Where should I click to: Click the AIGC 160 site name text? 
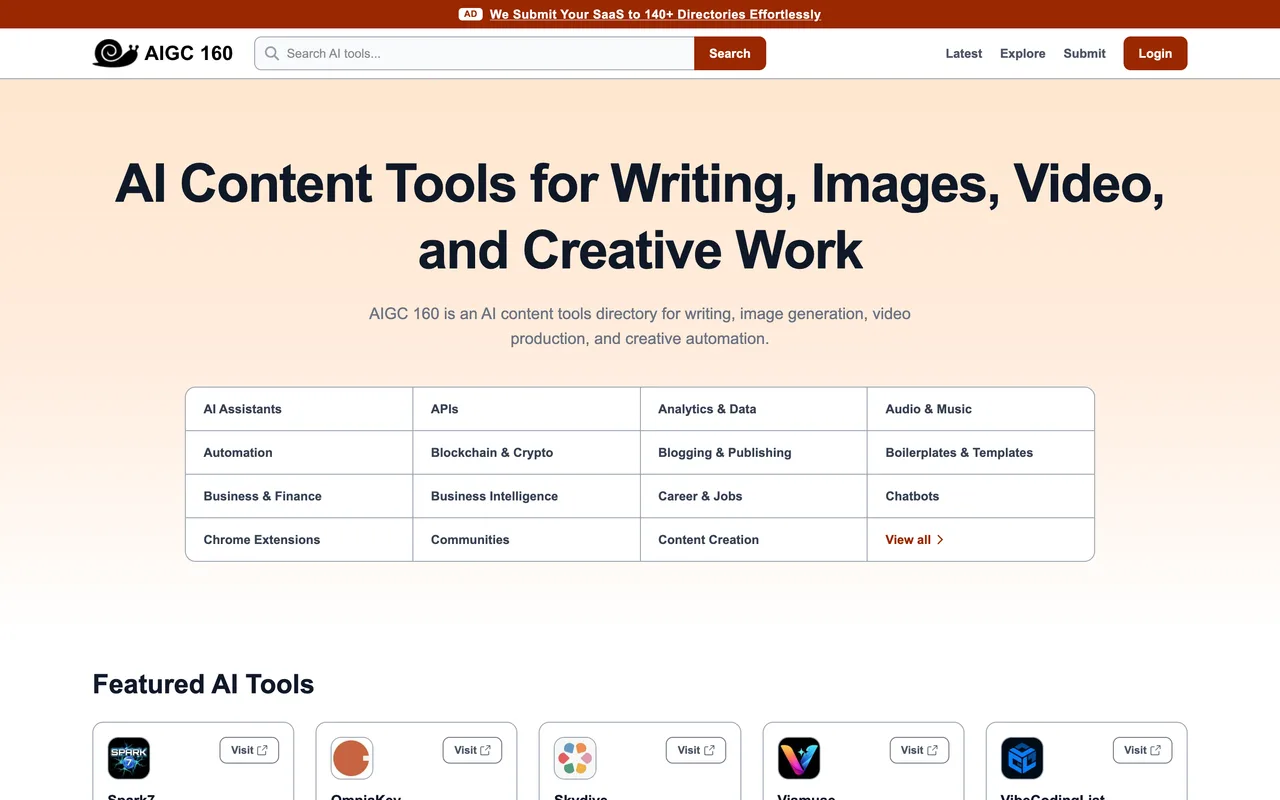tap(189, 53)
